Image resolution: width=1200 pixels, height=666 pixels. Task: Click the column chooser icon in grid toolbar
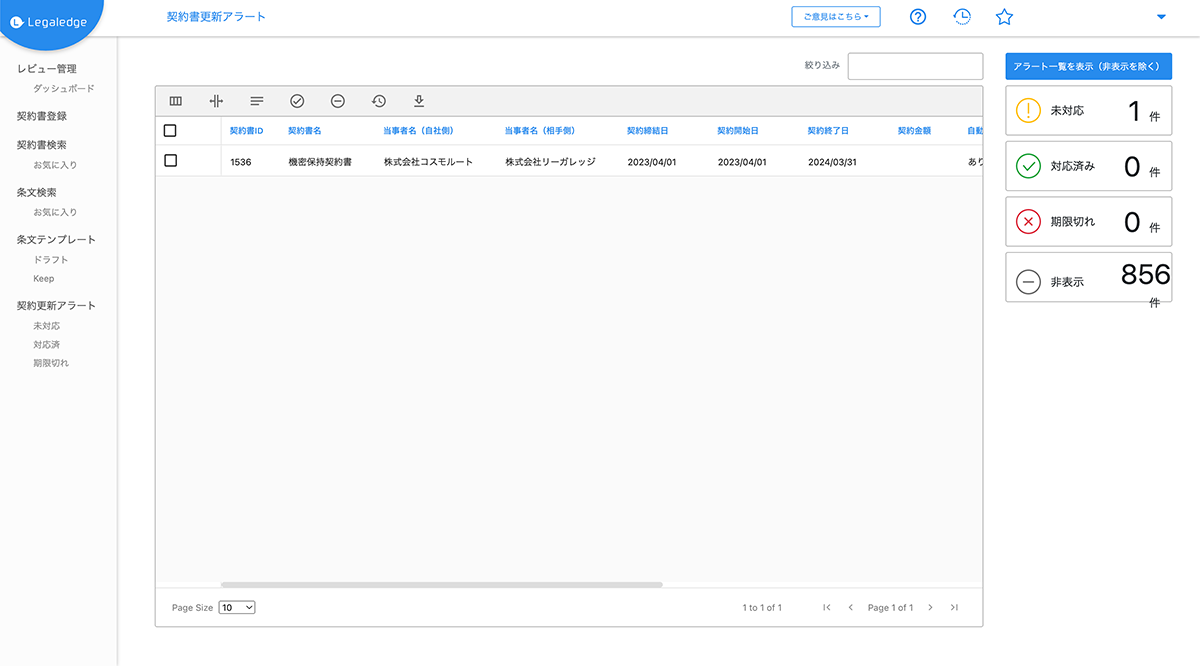pyautogui.click(x=176, y=101)
